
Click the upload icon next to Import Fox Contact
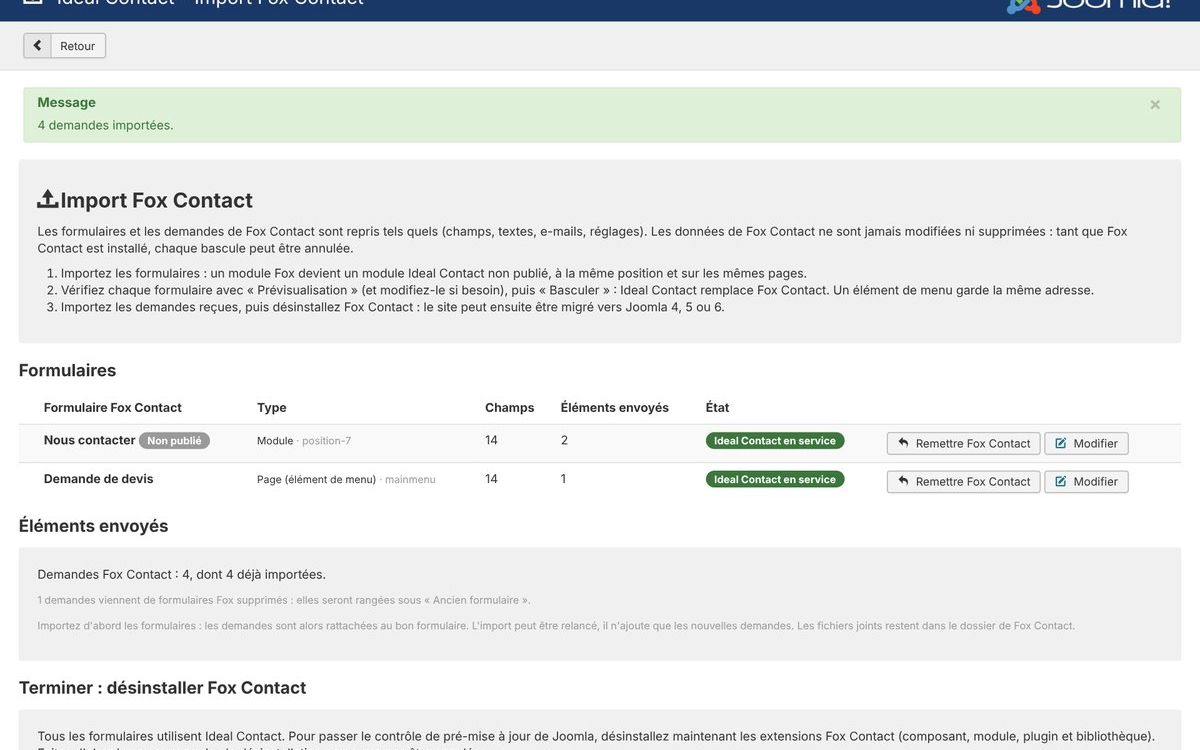[x=48, y=199]
